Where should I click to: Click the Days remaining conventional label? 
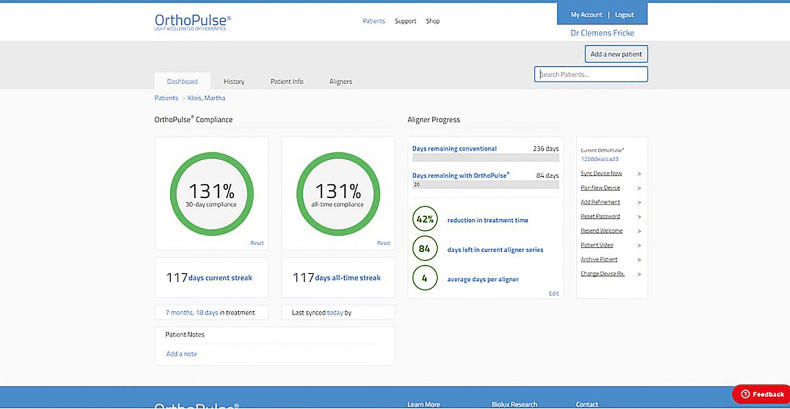pos(454,149)
